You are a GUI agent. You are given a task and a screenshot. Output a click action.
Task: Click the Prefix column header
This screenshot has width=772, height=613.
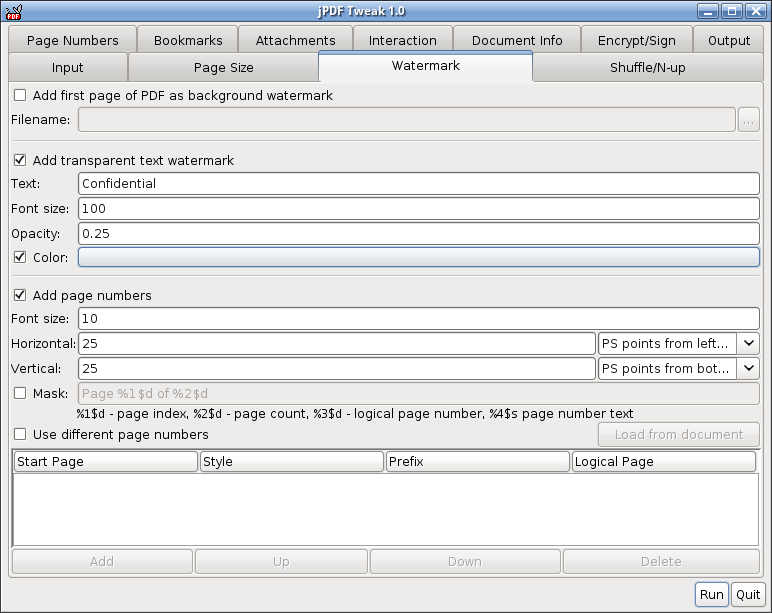[x=478, y=461]
